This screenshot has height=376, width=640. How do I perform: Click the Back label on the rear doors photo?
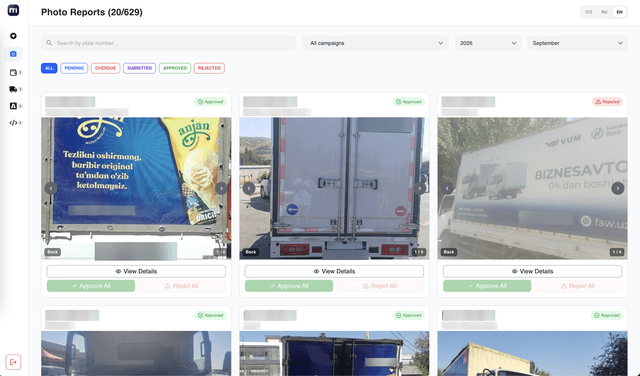pos(251,252)
